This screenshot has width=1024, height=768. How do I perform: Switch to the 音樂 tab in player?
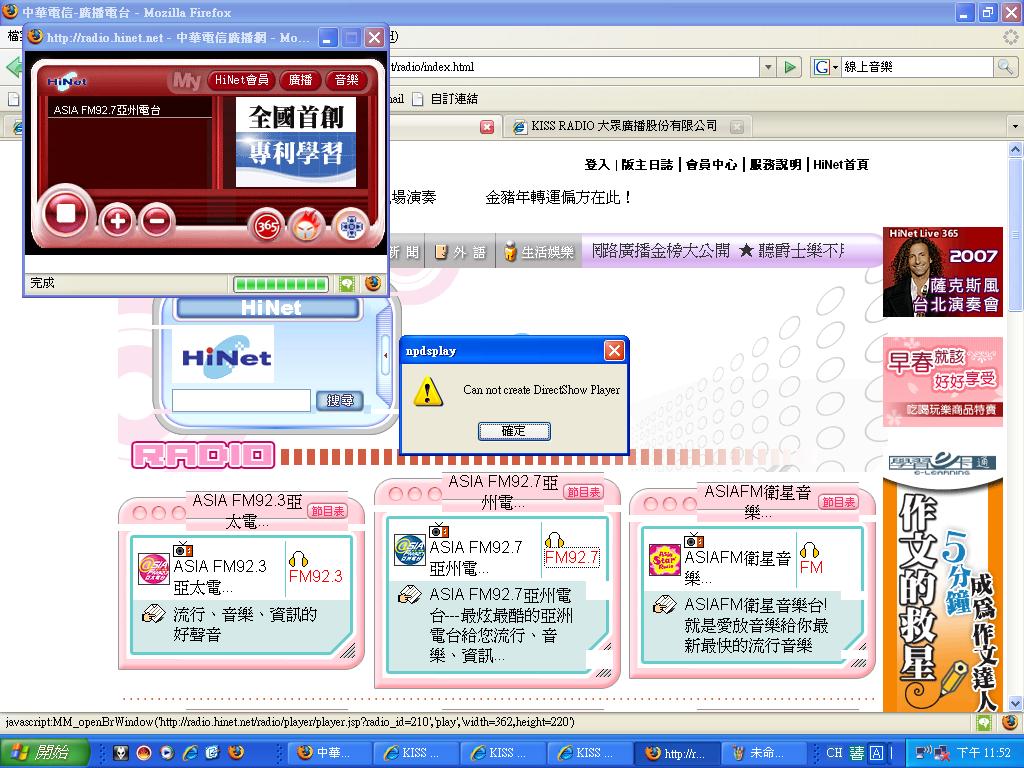pos(346,80)
